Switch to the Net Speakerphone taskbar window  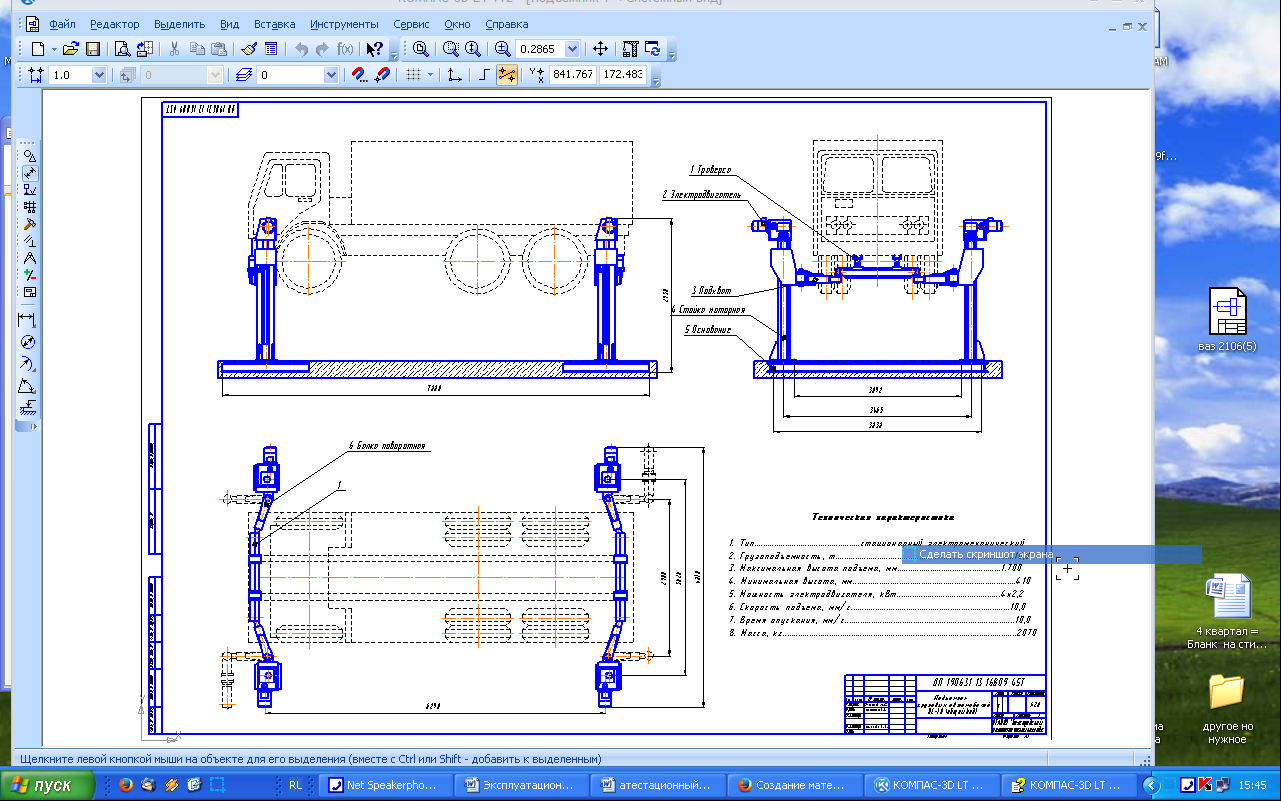[x=384, y=785]
